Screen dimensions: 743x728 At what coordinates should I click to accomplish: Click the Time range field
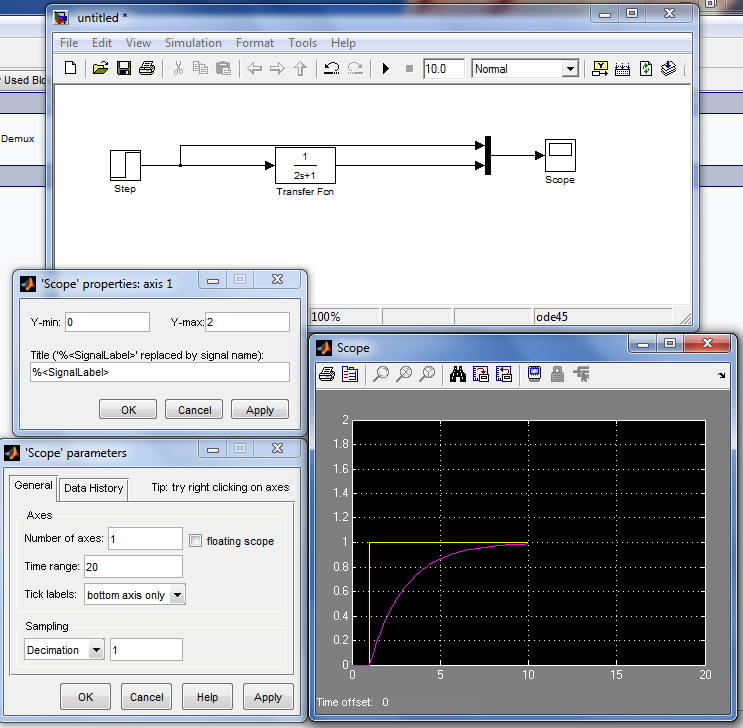pos(133,567)
